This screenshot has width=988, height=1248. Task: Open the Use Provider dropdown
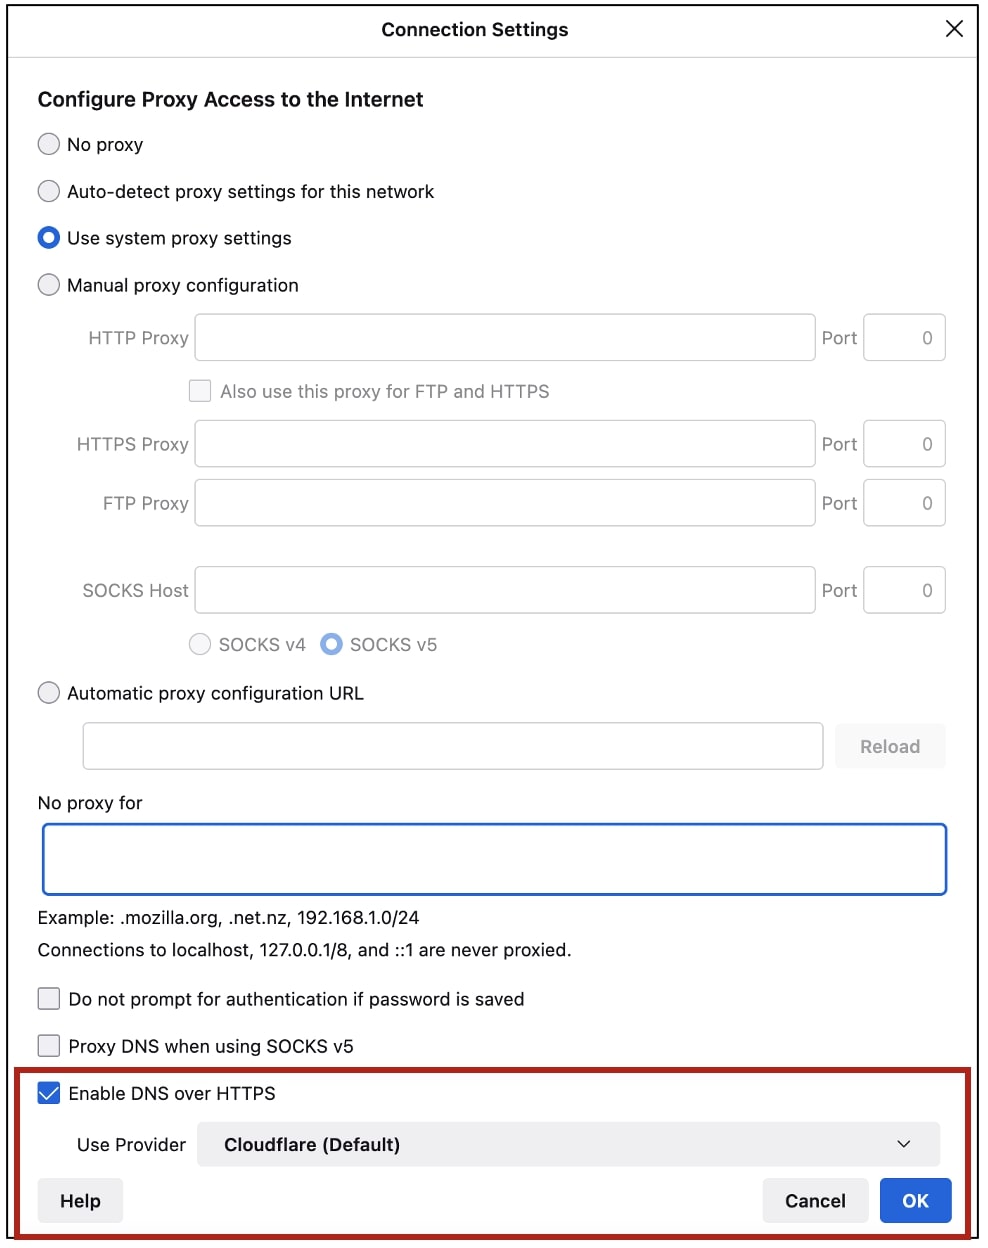[568, 1144]
